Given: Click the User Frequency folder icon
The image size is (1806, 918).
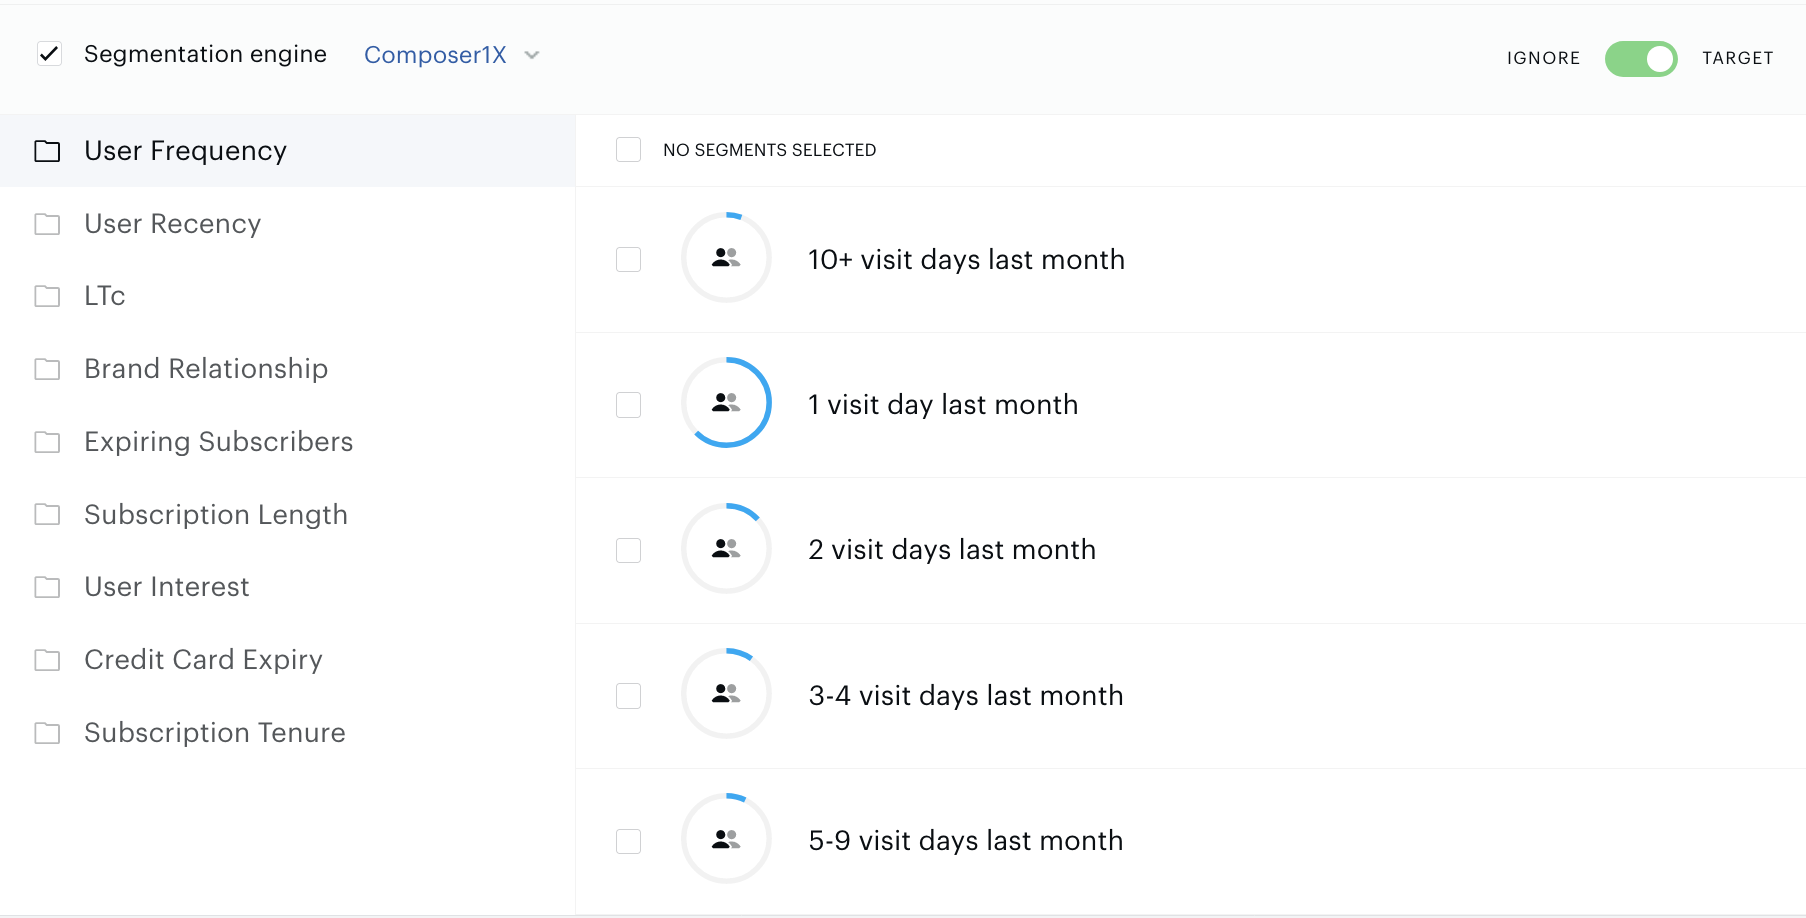Looking at the screenshot, I should tap(47, 151).
